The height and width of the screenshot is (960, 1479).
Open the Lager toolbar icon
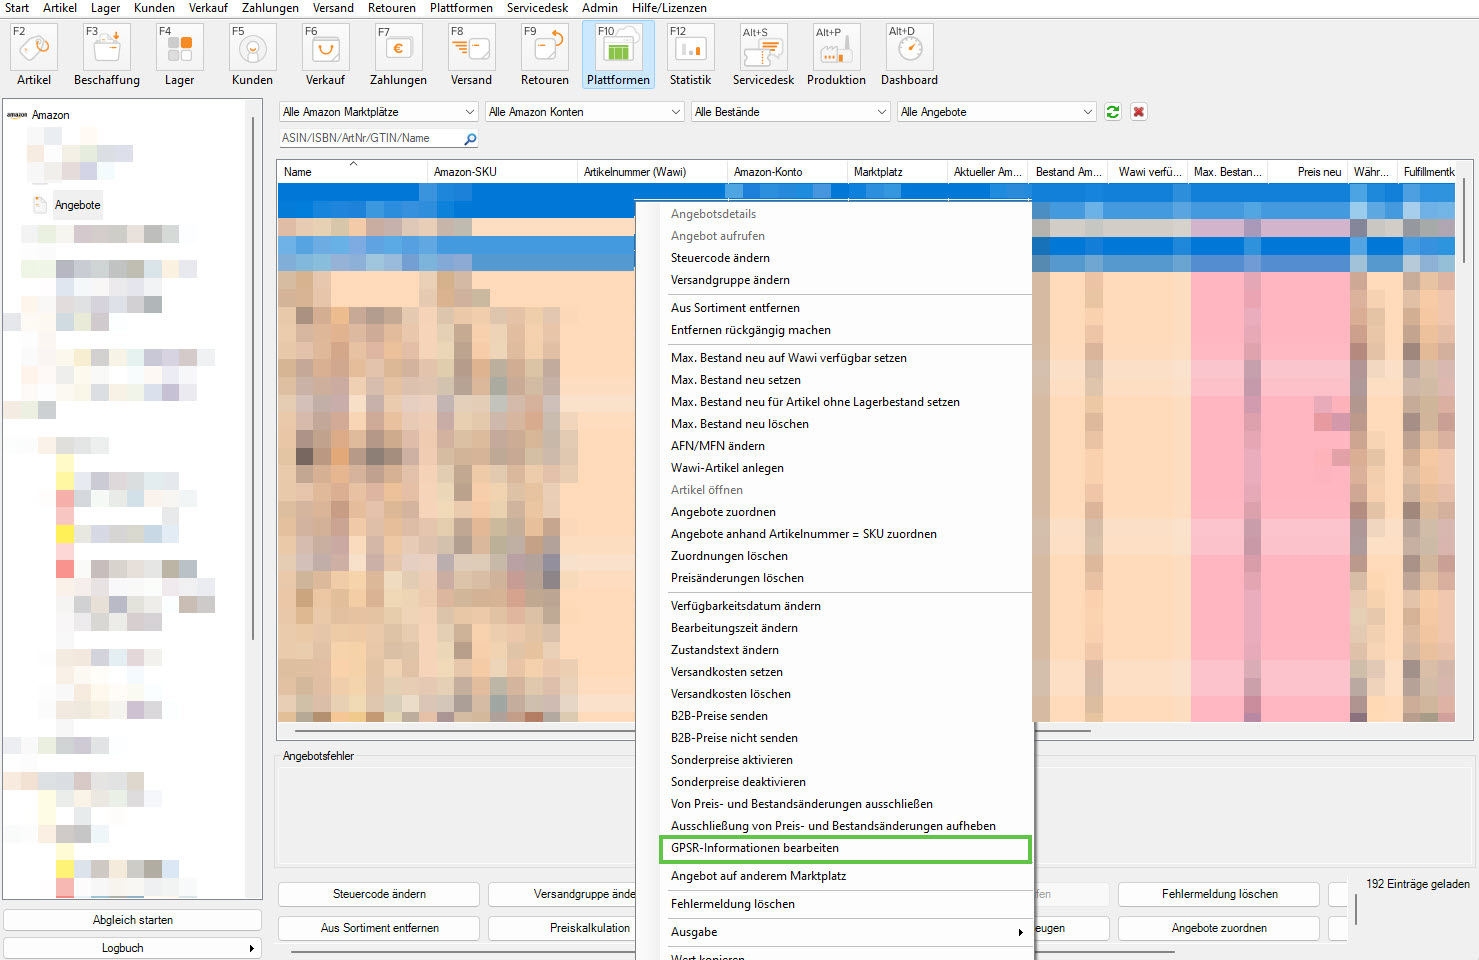tap(179, 48)
